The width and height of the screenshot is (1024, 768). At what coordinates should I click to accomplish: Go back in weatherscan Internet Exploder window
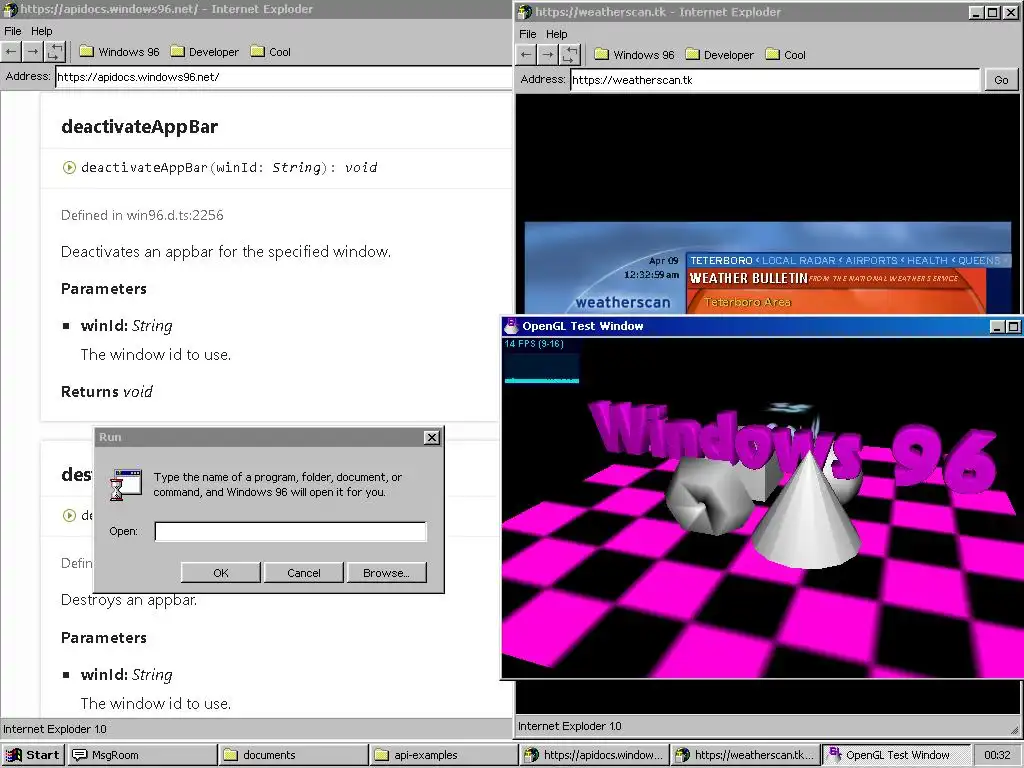(x=526, y=55)
